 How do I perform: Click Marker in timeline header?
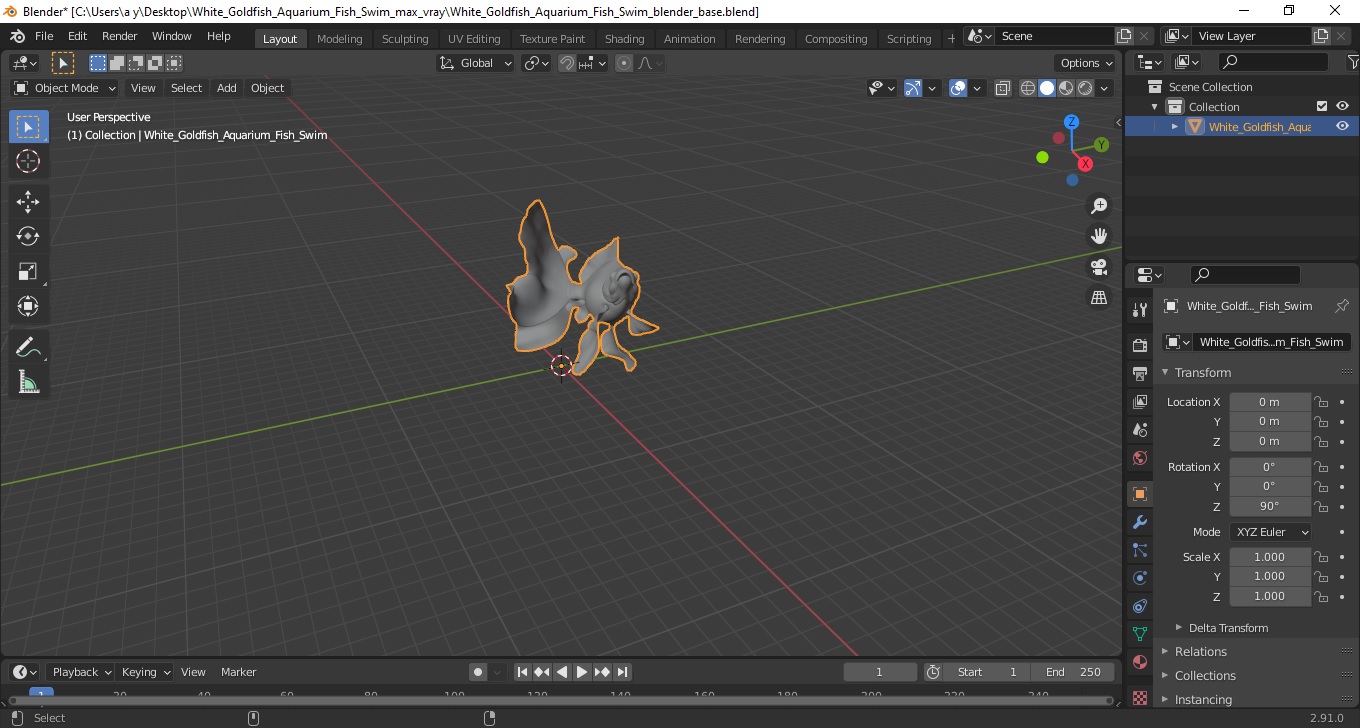click(x=238, y=672)
